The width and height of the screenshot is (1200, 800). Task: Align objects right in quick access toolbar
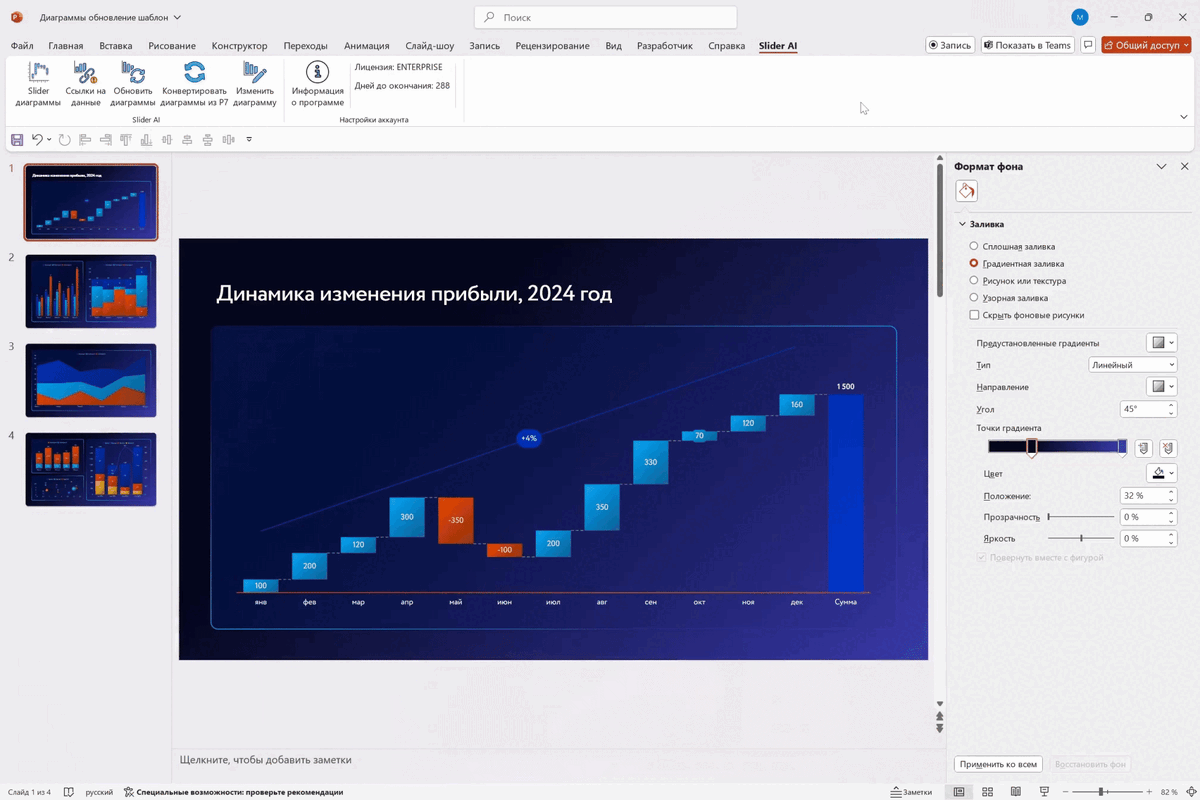[105, 140]
